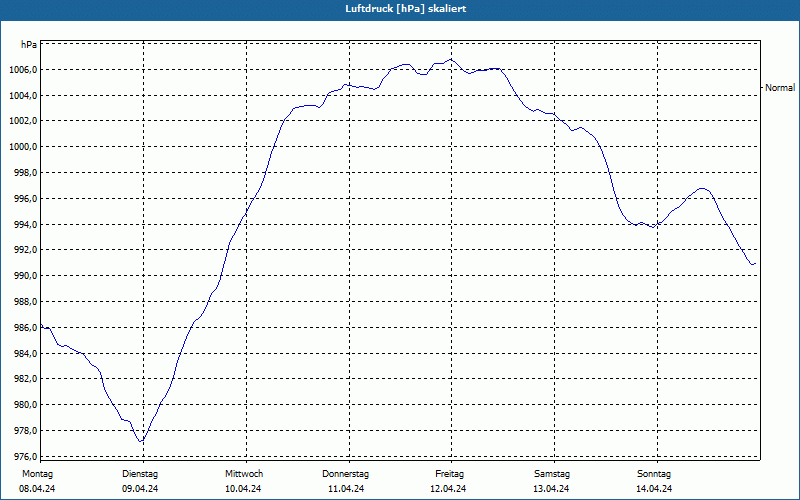This screenshot has height=500, width=800.
Task: Select the 1000,0 axis value
Action: point(23,147)
